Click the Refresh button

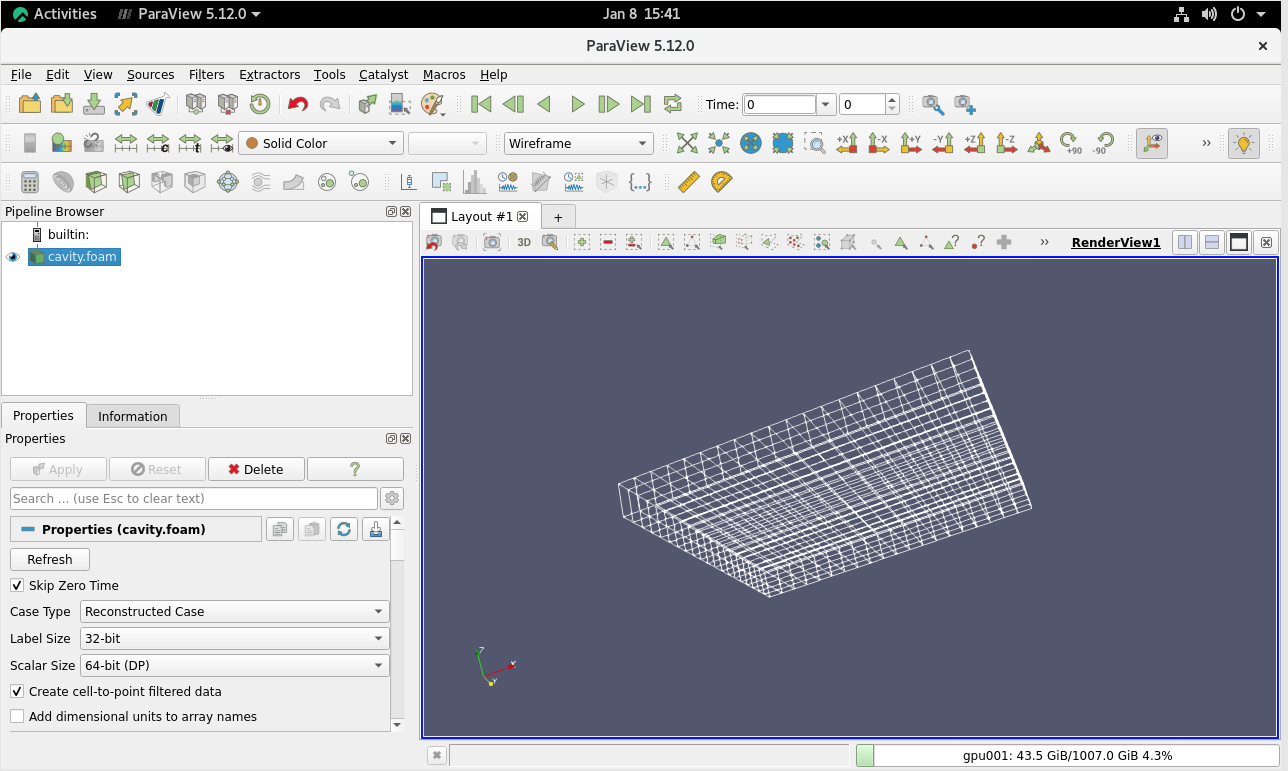tap(50, 560)
